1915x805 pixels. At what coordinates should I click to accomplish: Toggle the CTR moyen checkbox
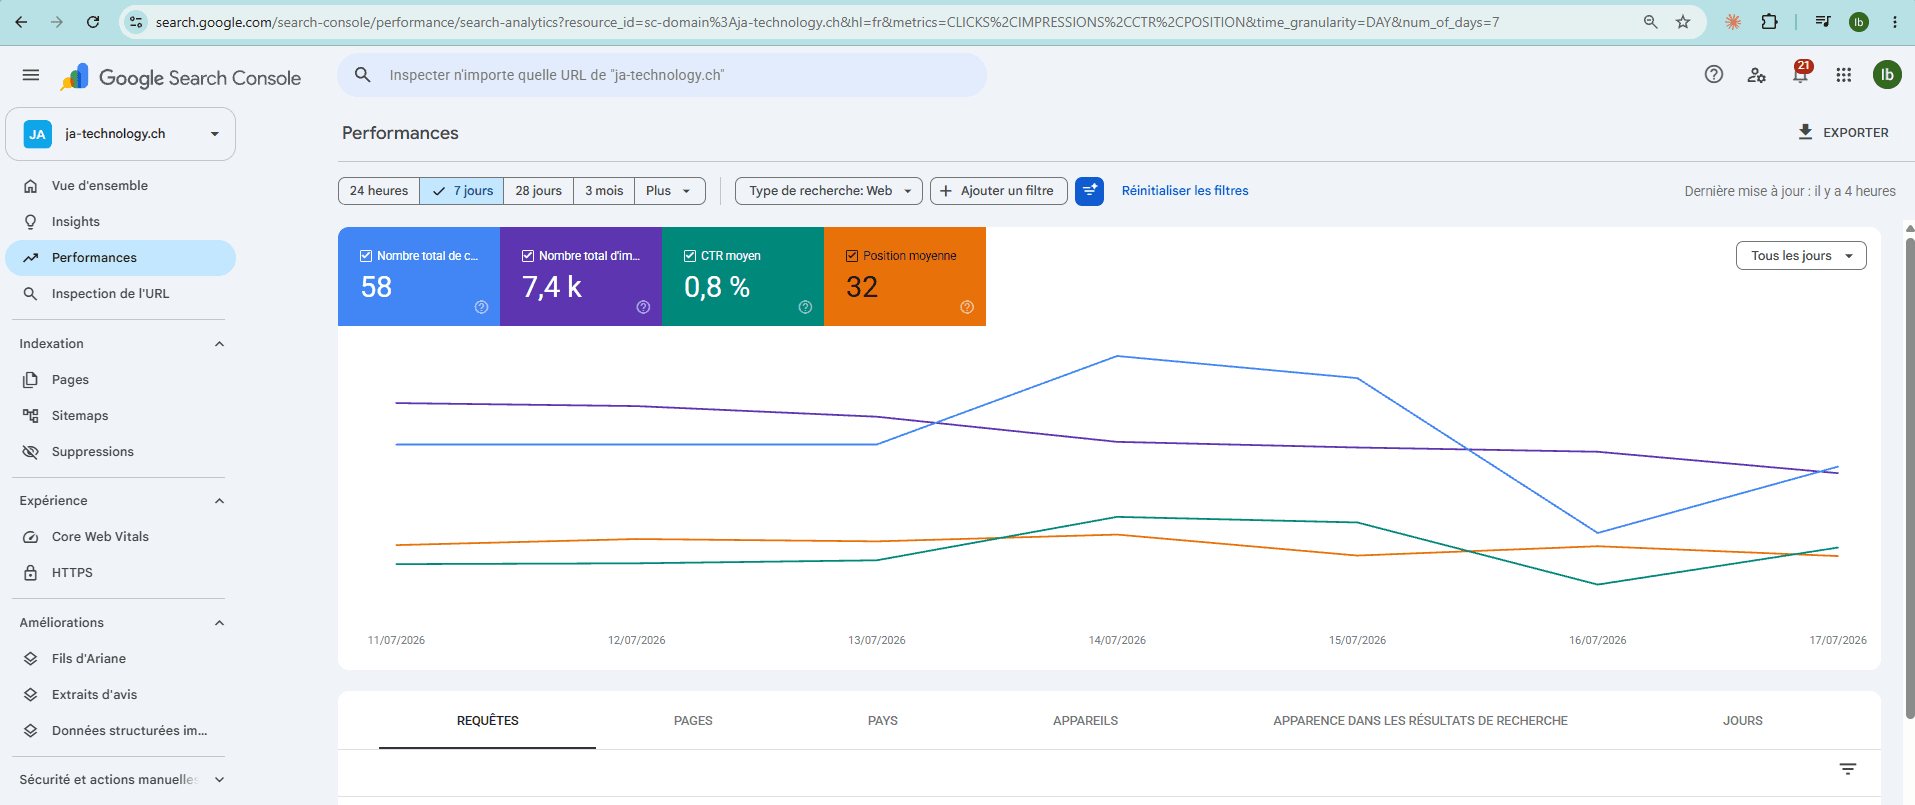[x=690, y=256]
